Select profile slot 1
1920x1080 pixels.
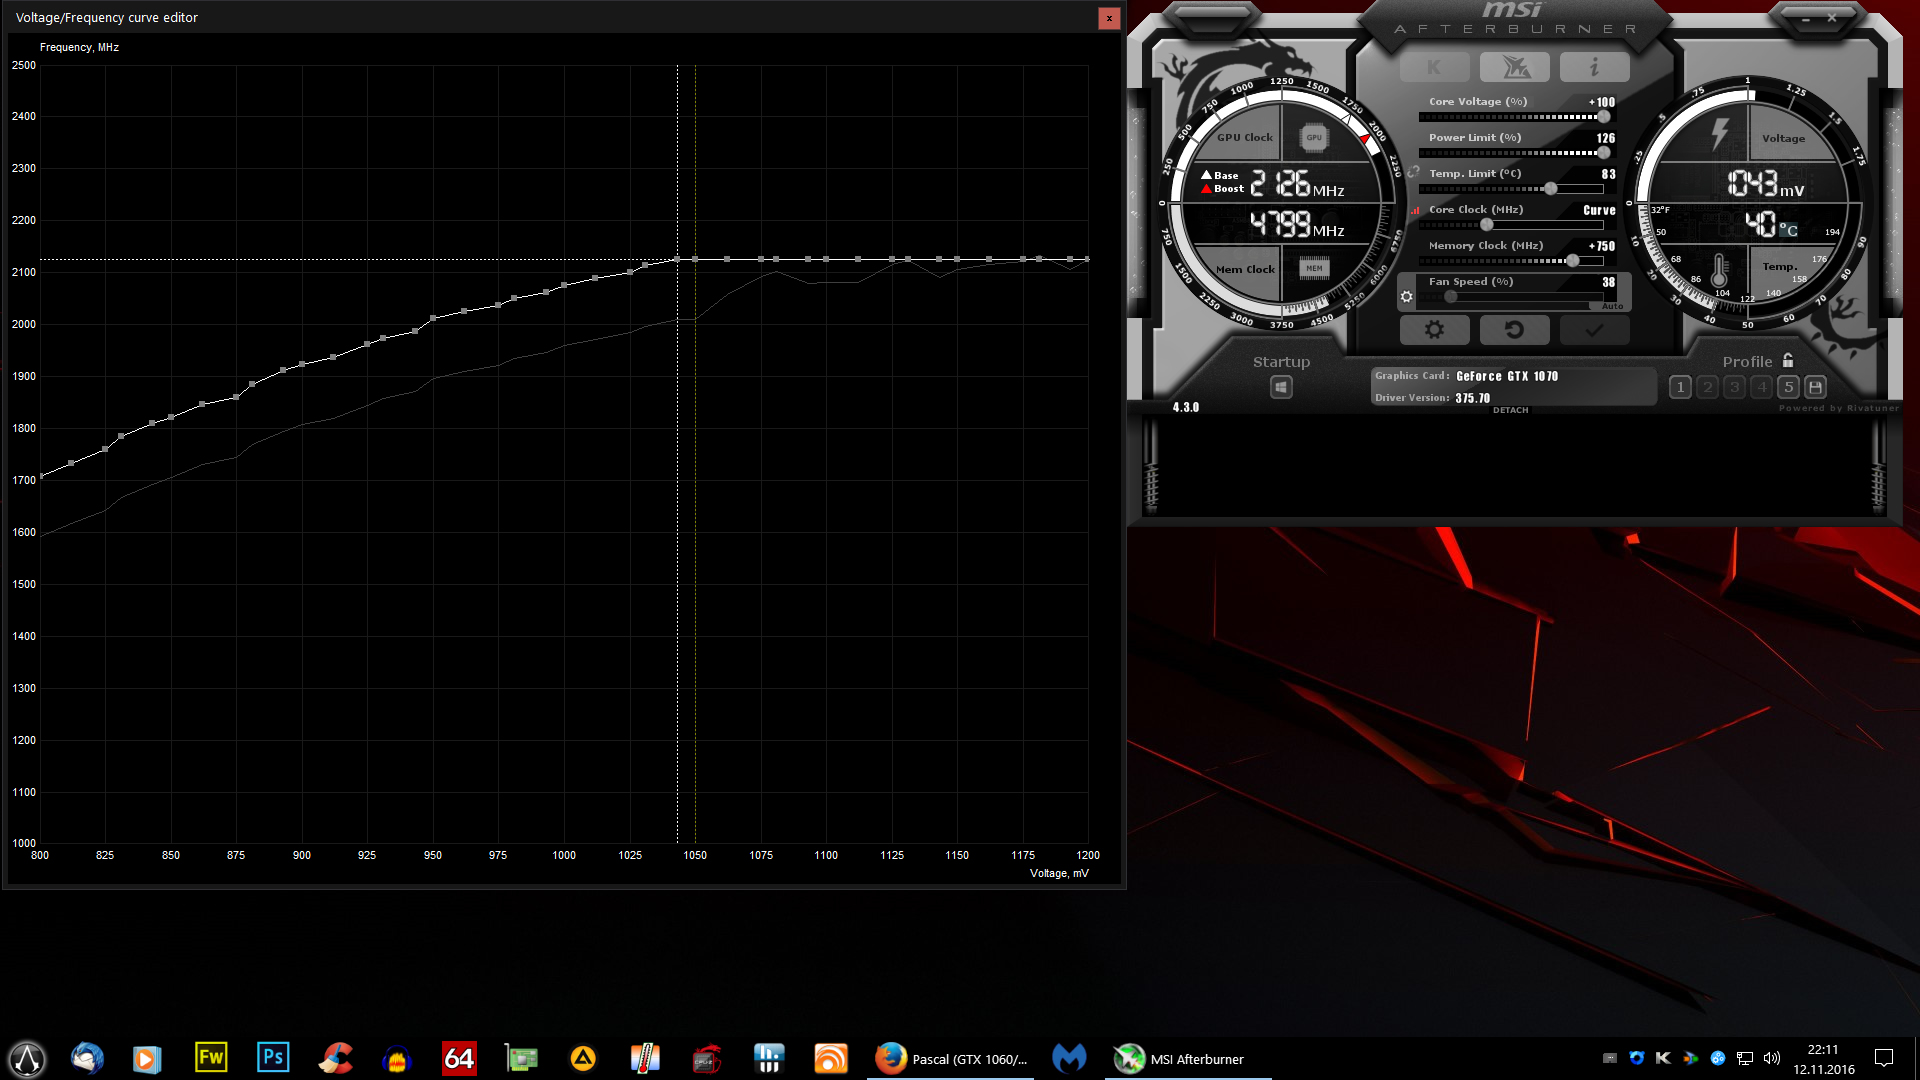point(1680,387)
